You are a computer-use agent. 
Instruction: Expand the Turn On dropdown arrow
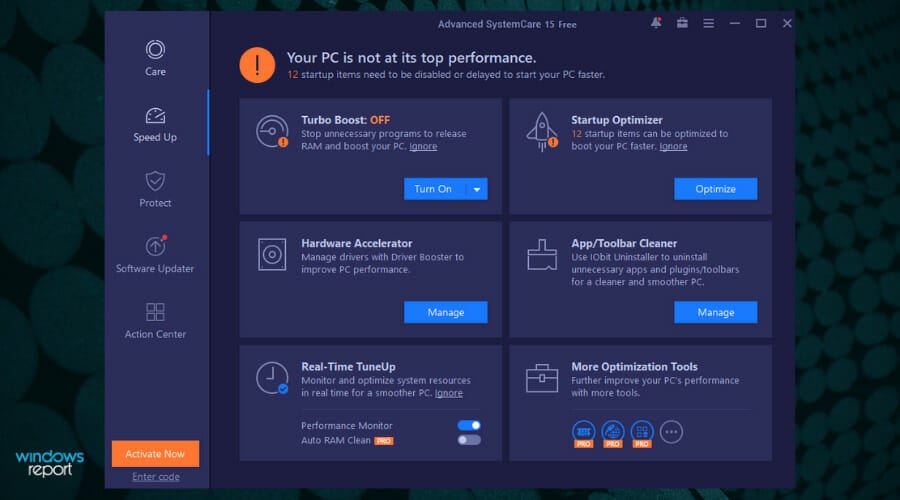[477, 189]
